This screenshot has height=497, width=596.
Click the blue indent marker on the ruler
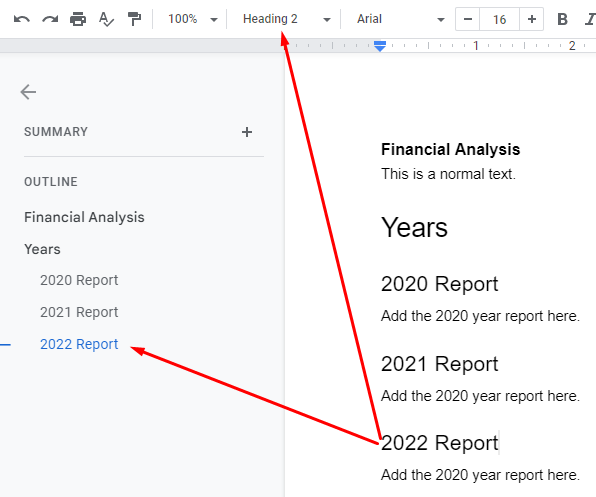tap(380, 46)
